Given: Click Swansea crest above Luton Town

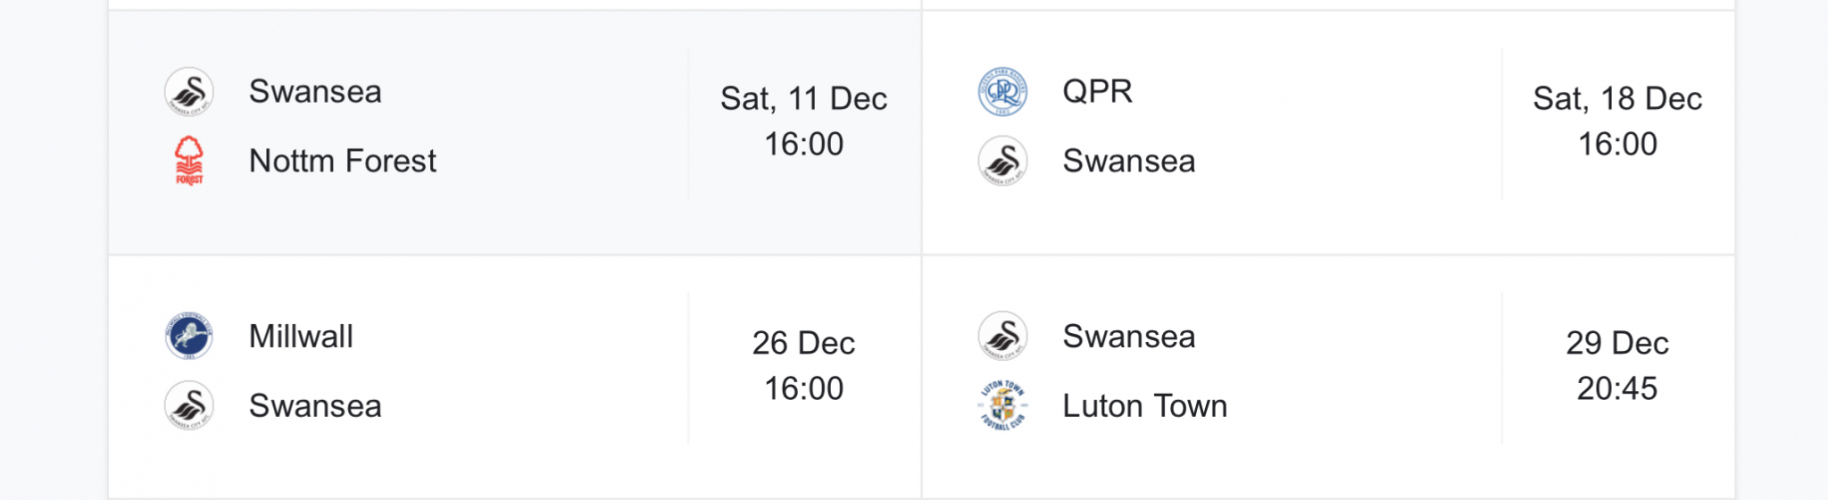Looking at the screenshot, I should coord(1002,336).
